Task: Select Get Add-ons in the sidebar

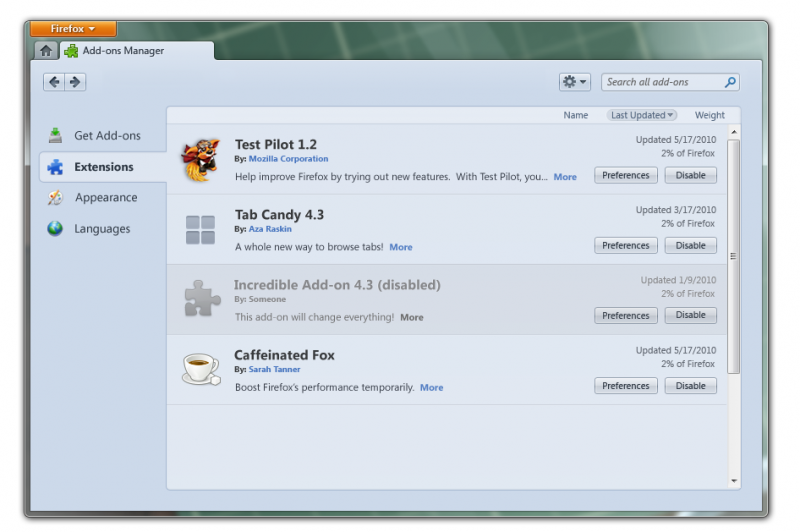Action: click(107, 136)
